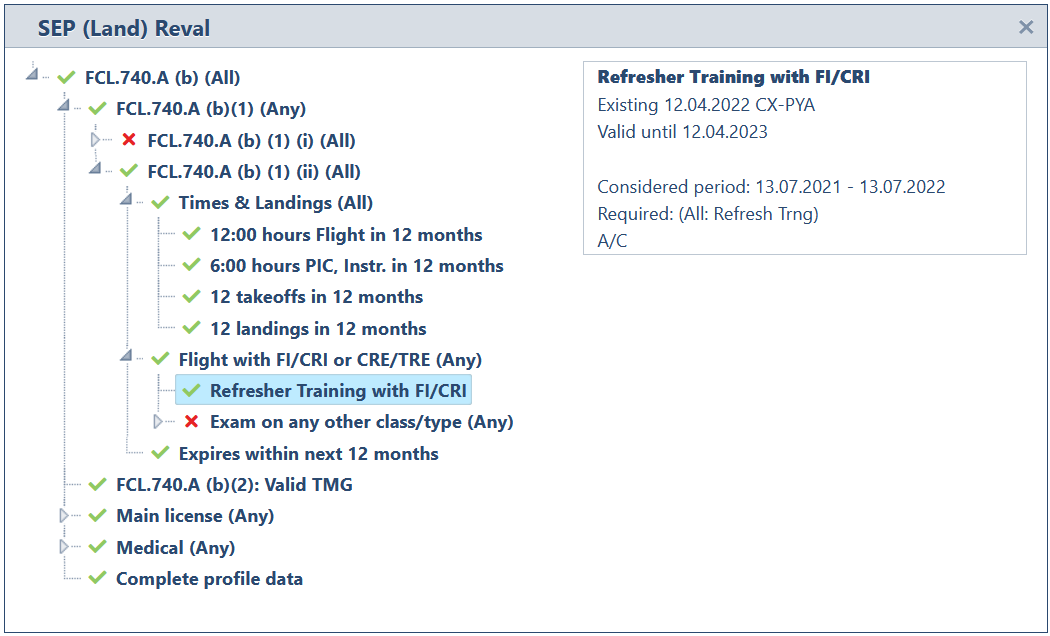This screenshot has height=636, width=1050.
Task: Expand the Main license (Any) branch
Action: point(65,516)
